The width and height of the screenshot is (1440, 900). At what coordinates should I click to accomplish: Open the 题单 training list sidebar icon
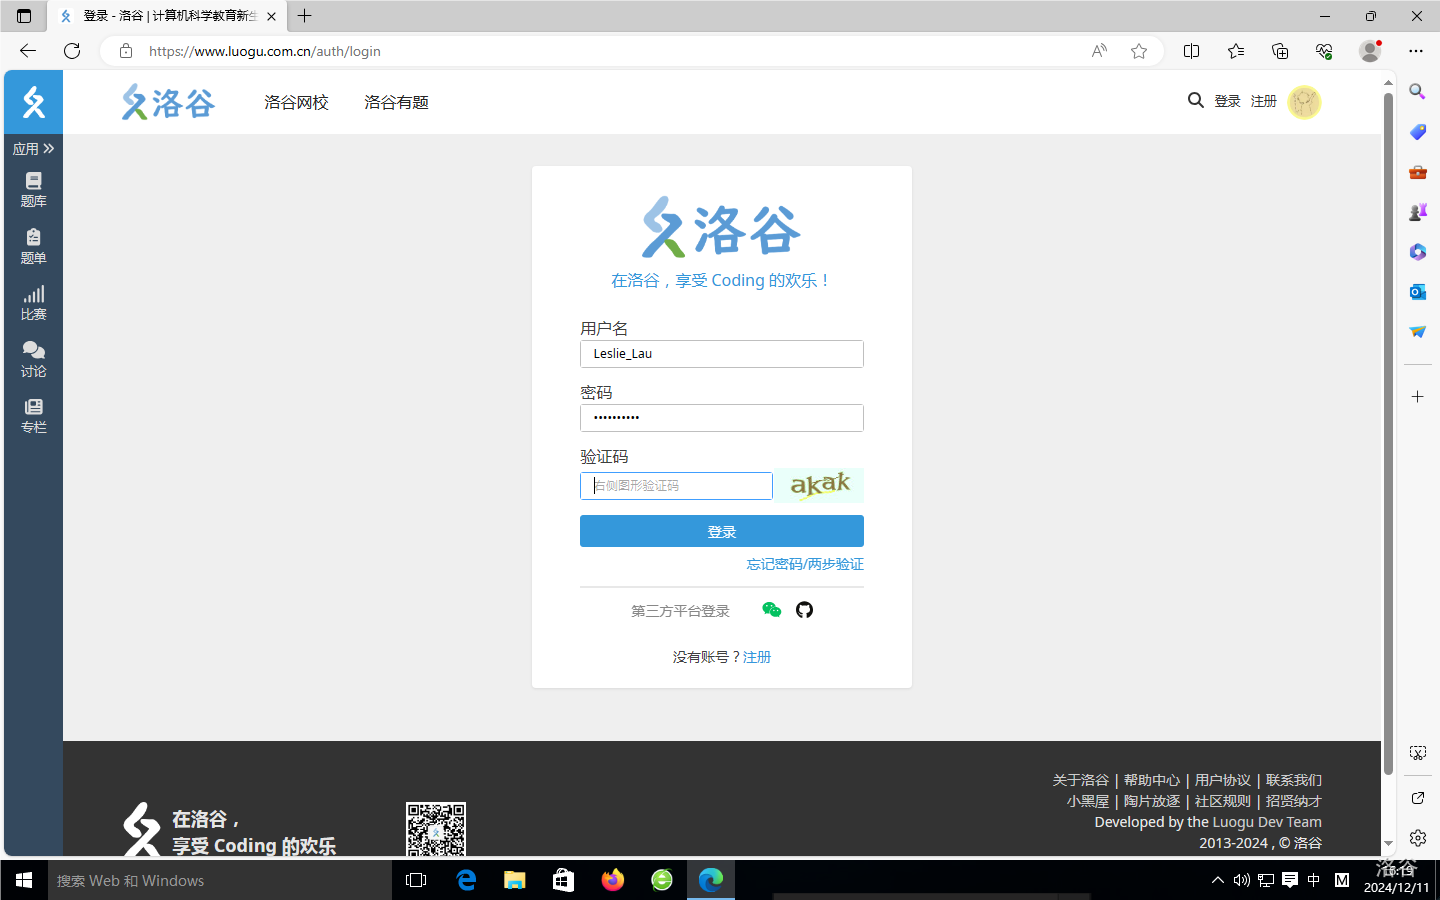(33, 245)
